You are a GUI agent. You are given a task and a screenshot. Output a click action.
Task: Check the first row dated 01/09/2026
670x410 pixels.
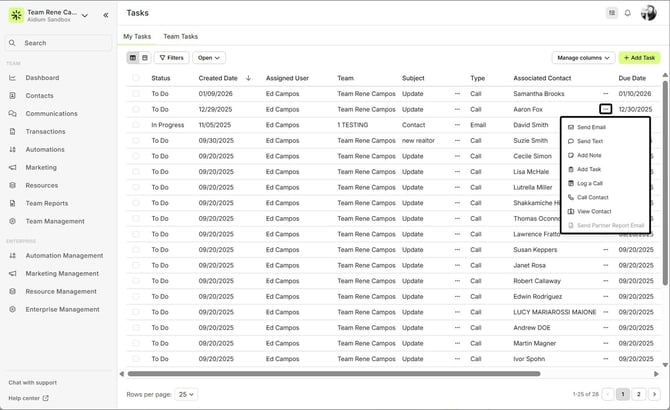[x=135, y=93]
